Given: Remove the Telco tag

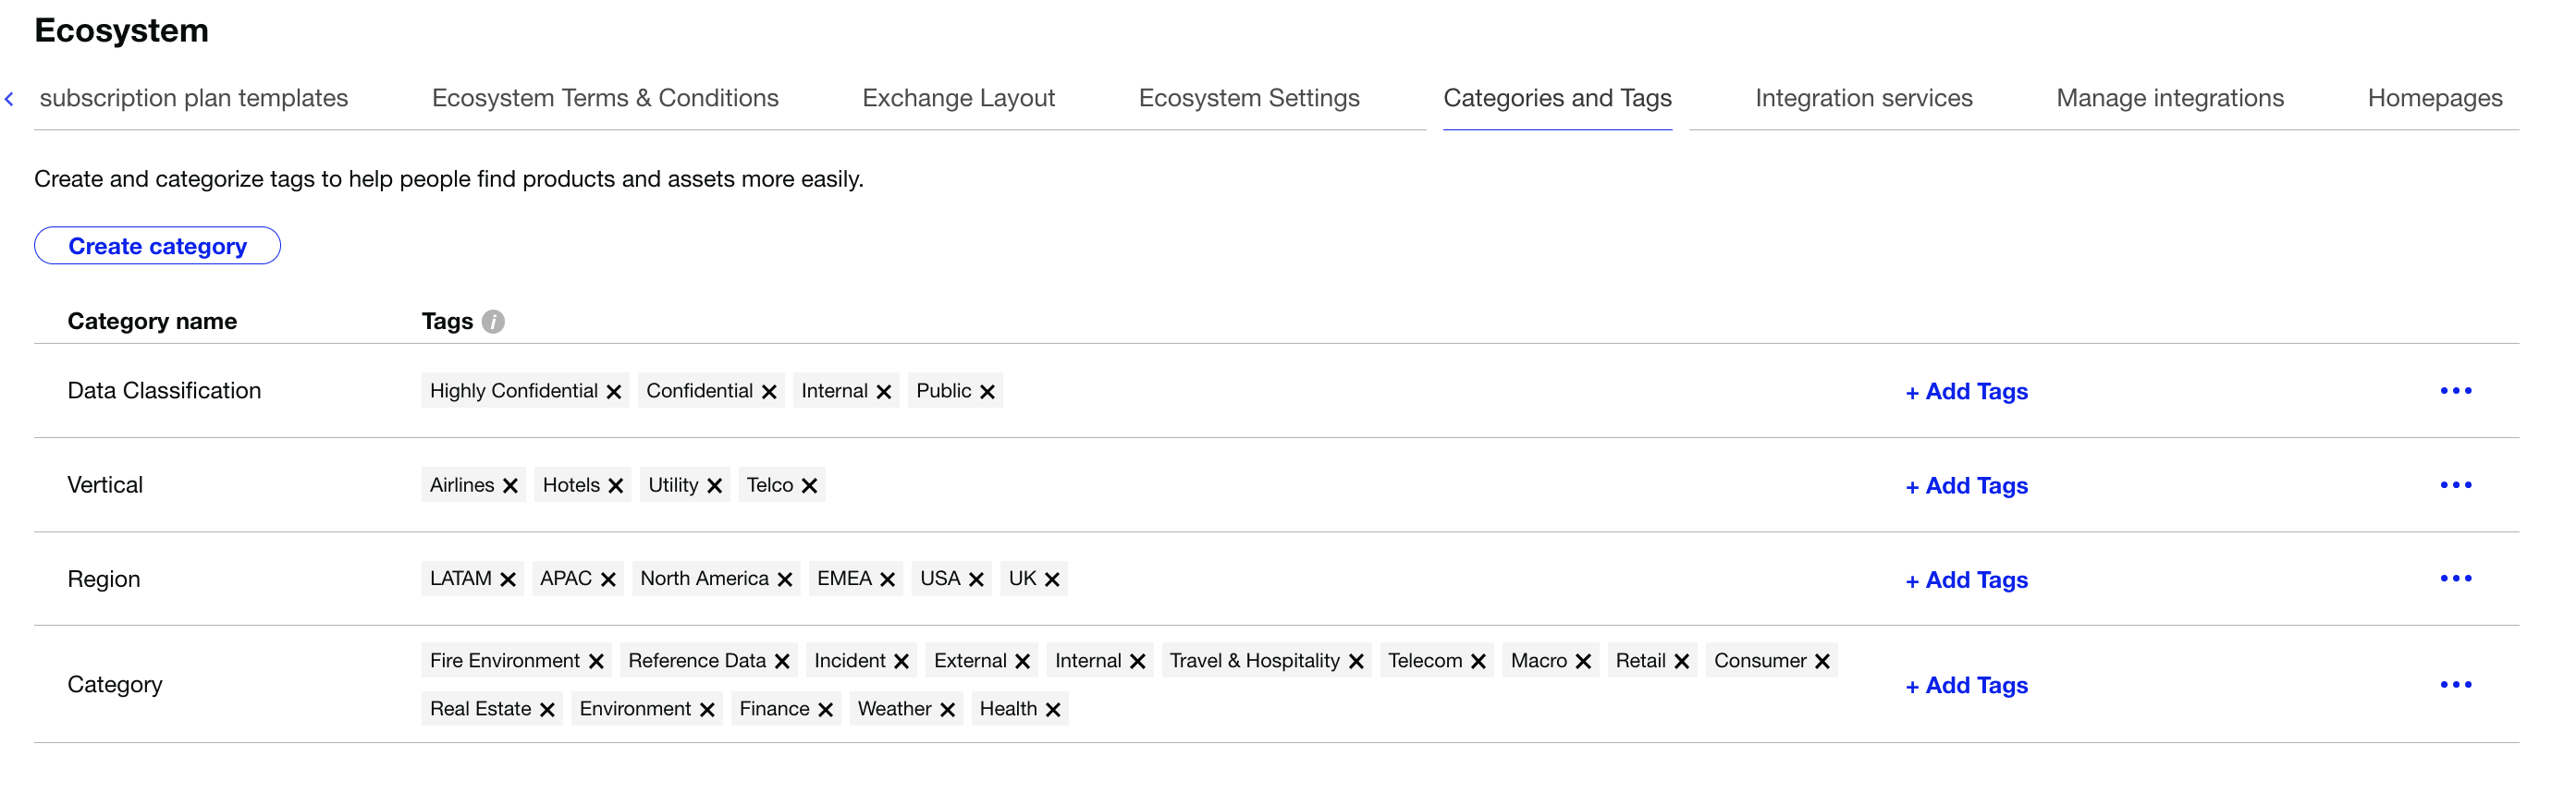Looking at the screenshot, I should click(x=810, y=486).
